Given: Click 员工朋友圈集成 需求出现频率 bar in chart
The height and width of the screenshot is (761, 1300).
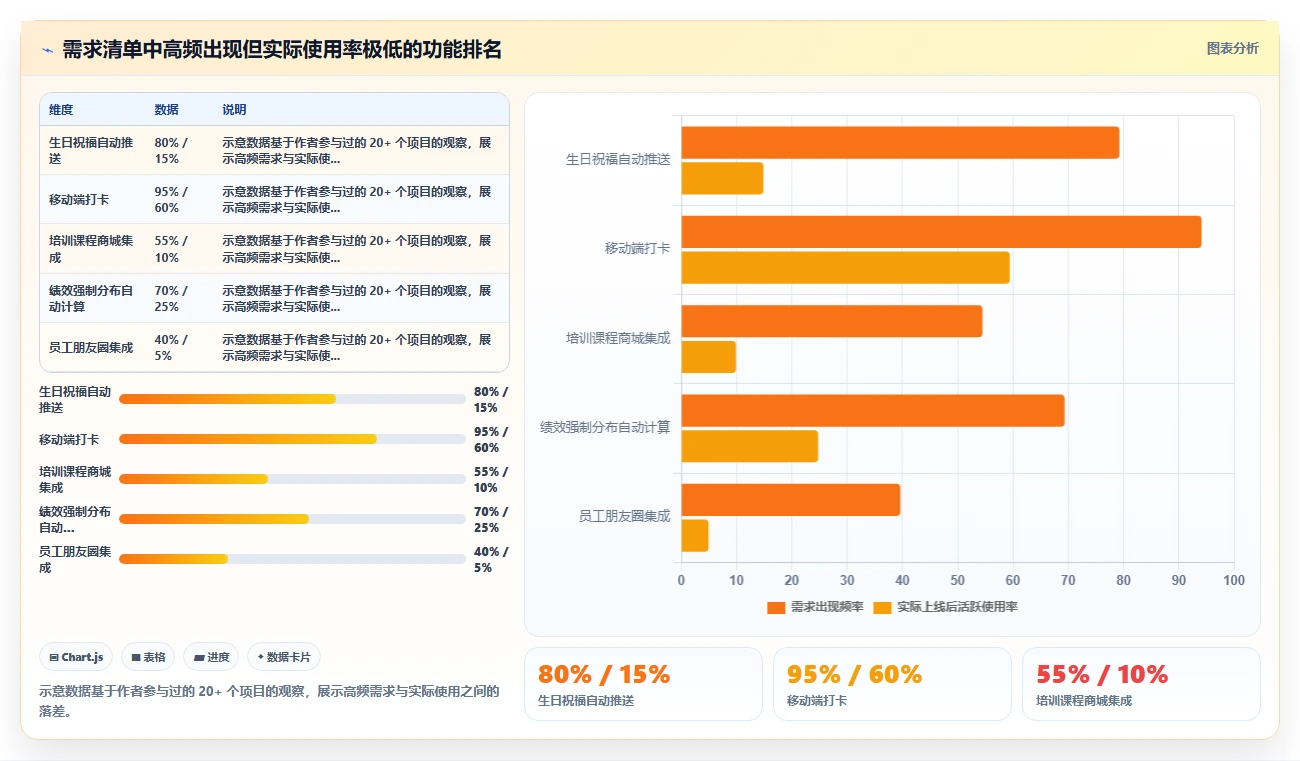Looking at the screenshot, I should [791, 500].
